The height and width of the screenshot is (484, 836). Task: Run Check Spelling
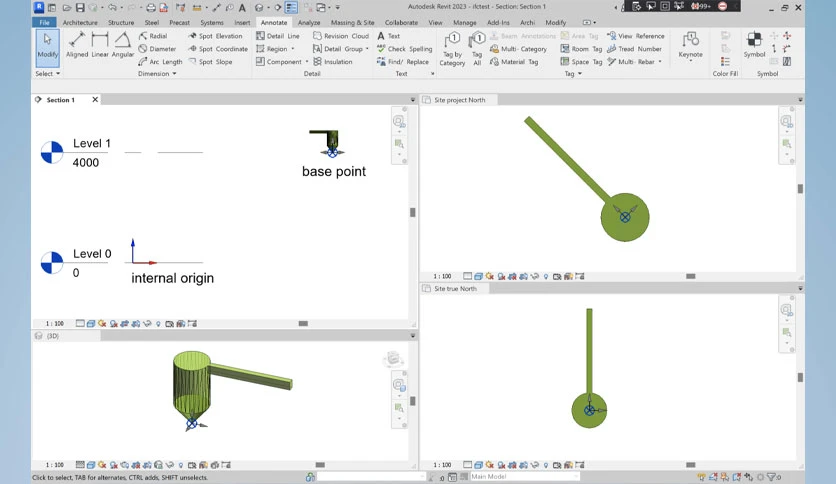coord(405,49)
